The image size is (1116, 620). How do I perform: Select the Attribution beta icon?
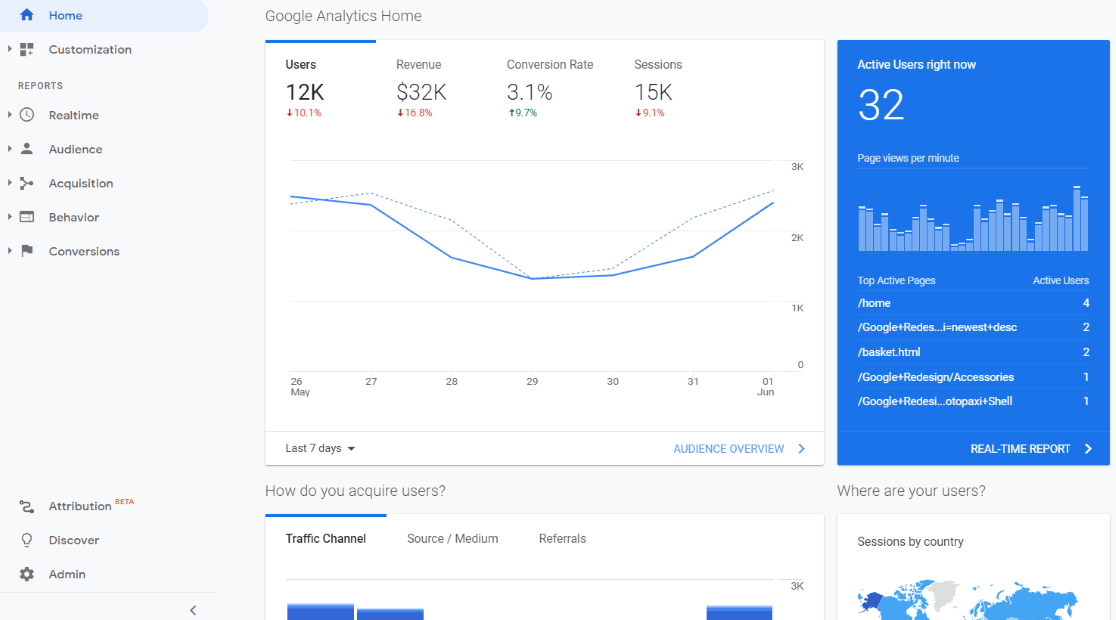click(27, 506)
